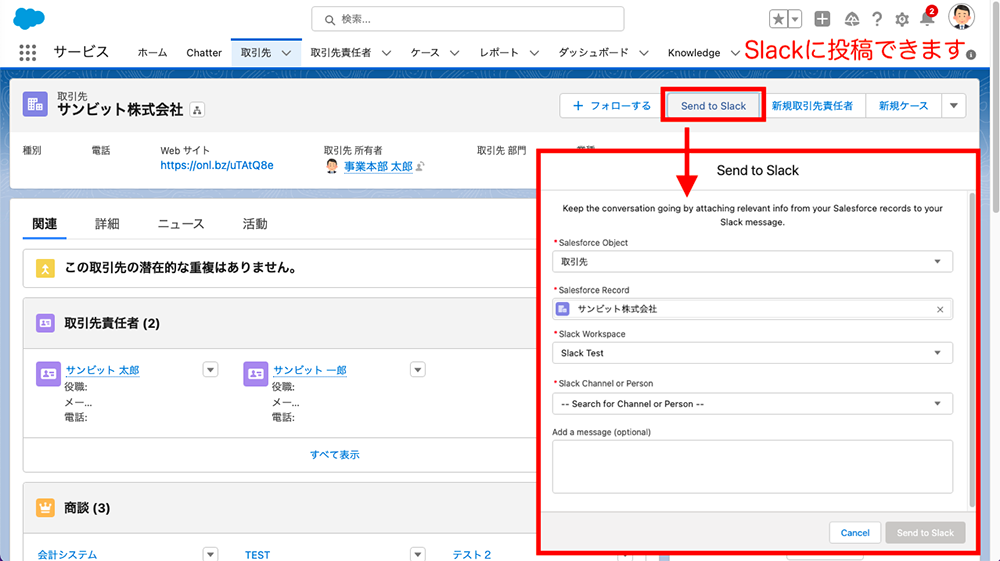1000x561 pixels.
Task: Open row actions for サンビット 太郎
Action: point(210,370)
